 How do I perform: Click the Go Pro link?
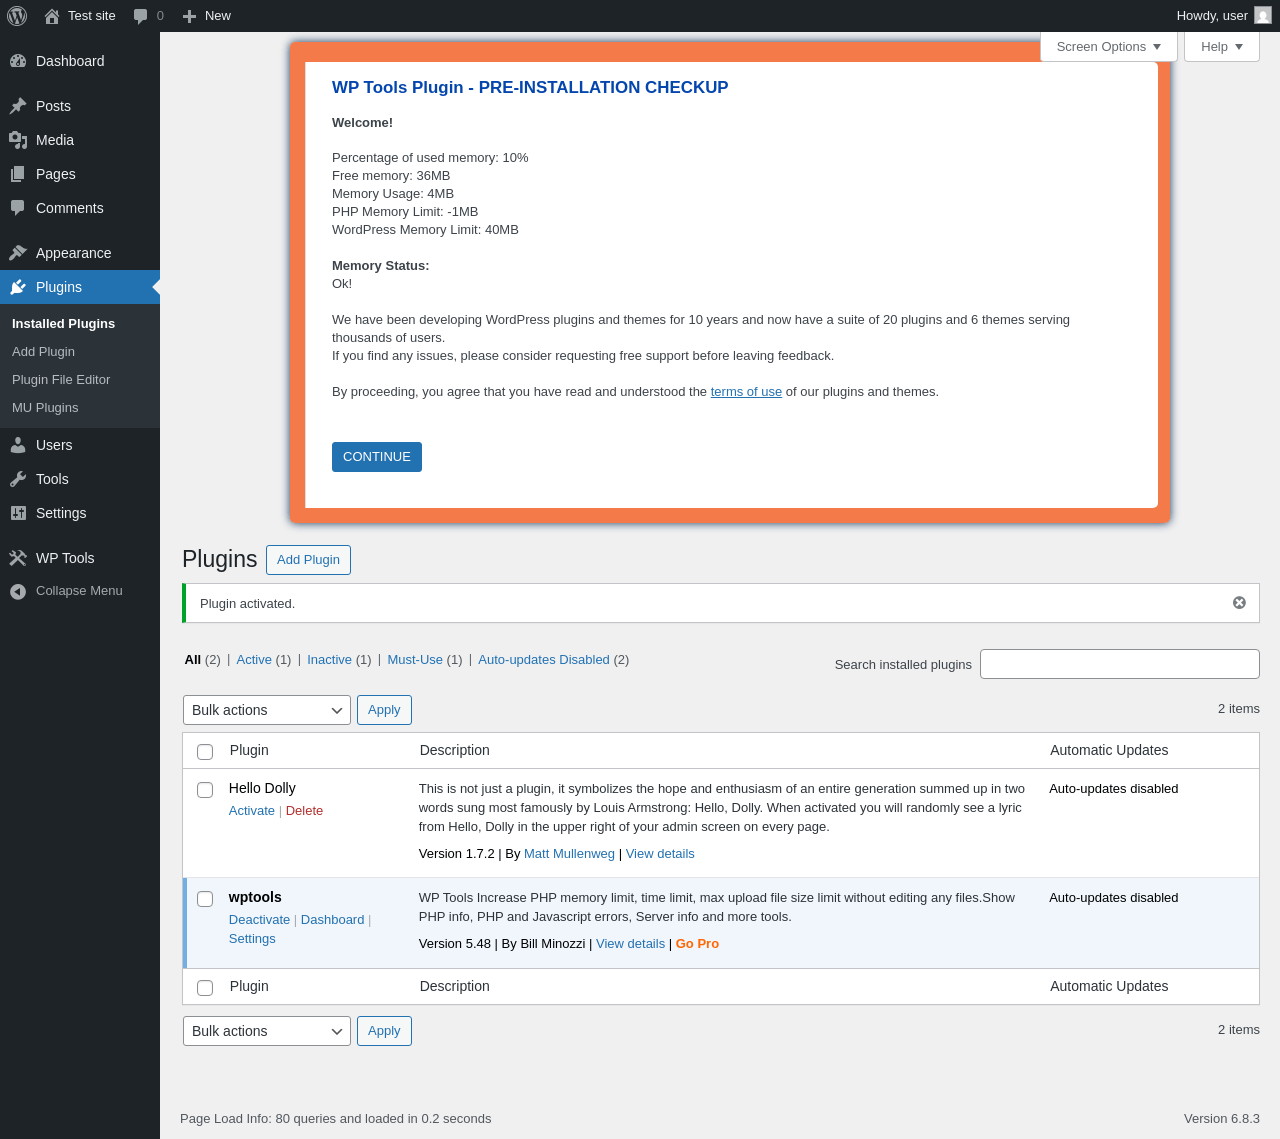click(697, 944)
